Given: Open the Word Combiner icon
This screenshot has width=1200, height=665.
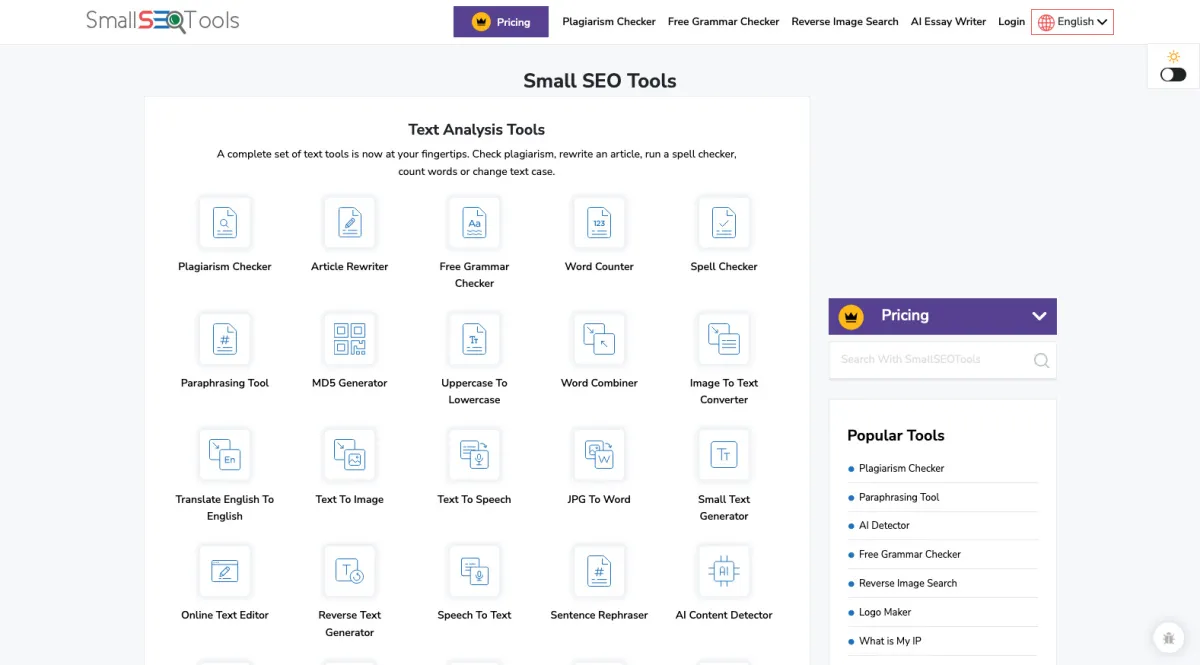Looking at the screenshot, I should tap(599, 339).
